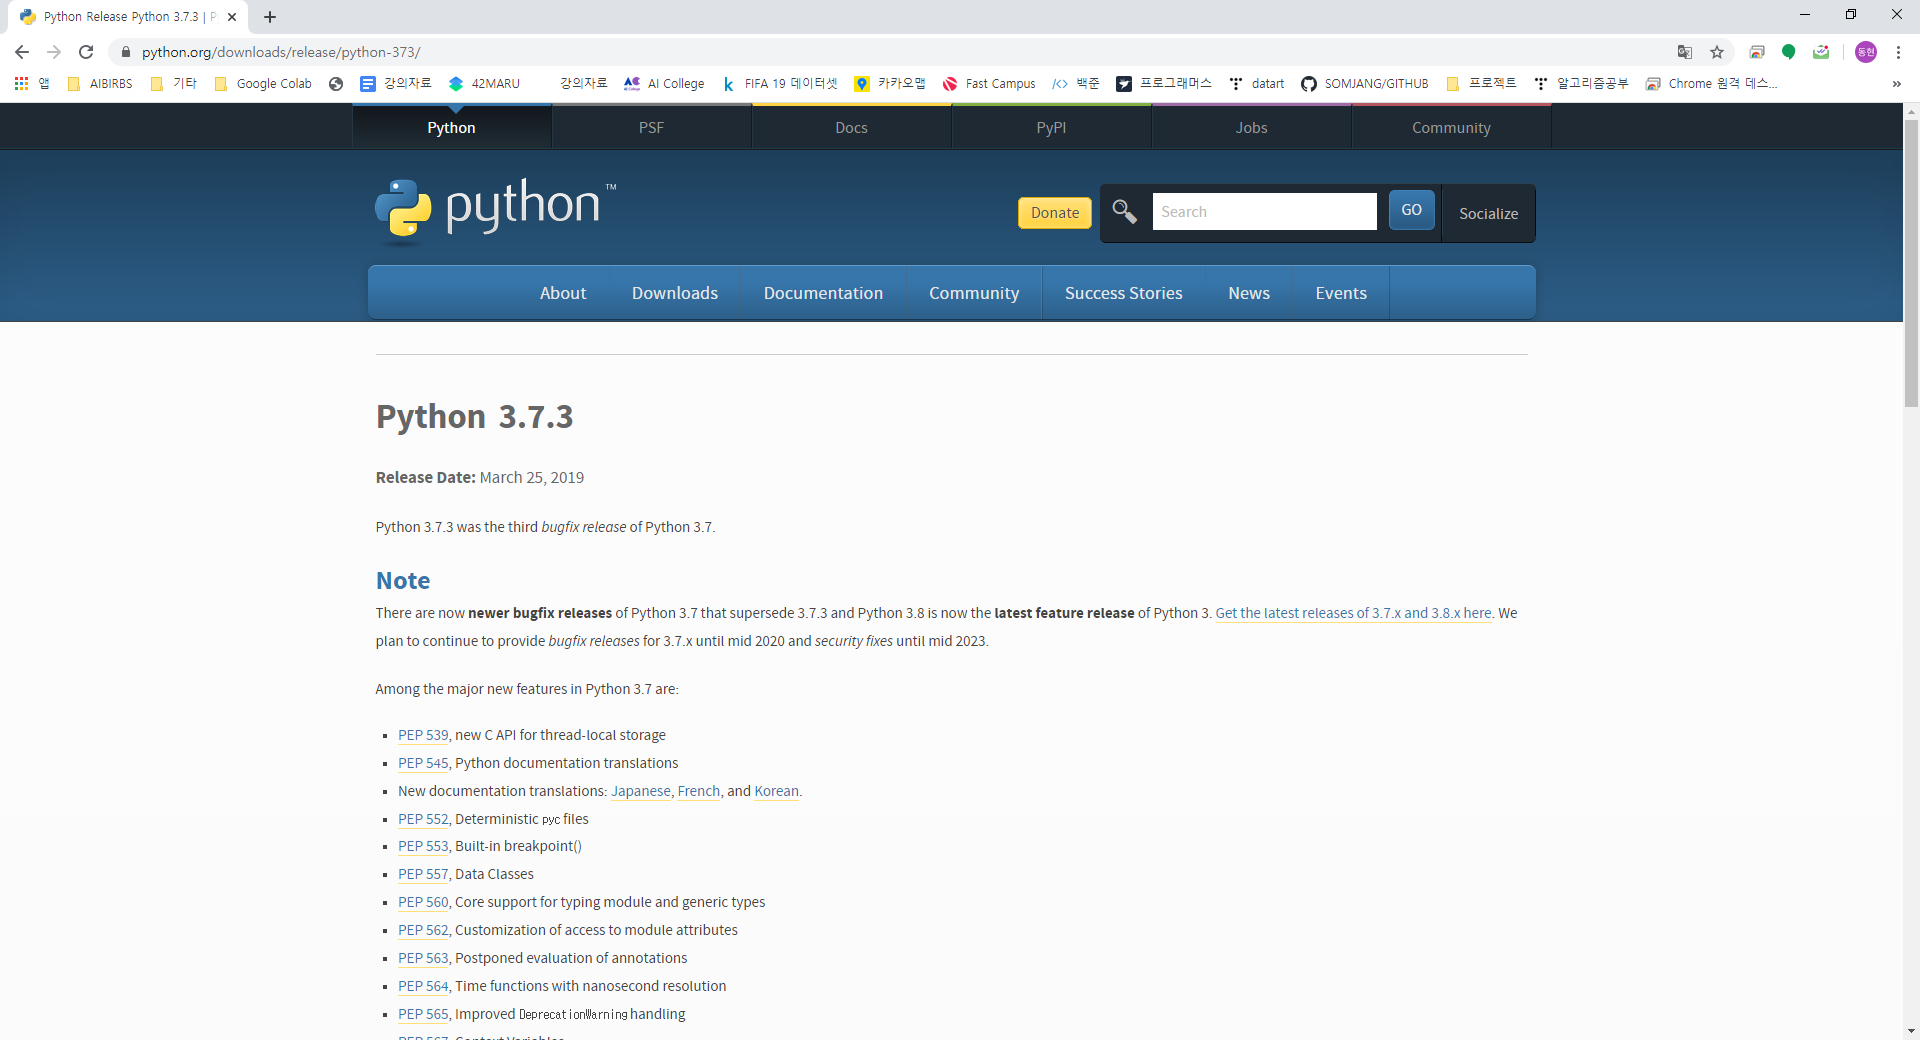The width and height of the screenshot is (1920, 1040).
Task: Open the PEP 552 link
Action: [423, 819]
